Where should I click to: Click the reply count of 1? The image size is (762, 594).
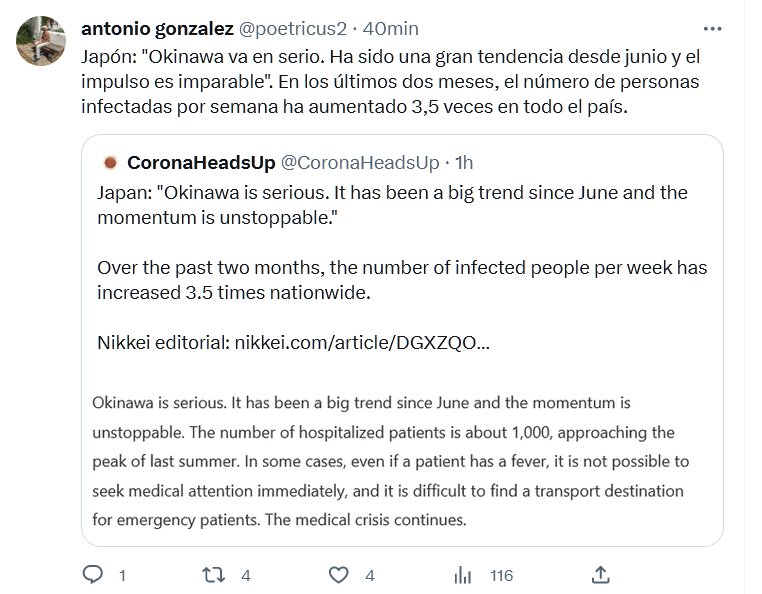point(122,576)
